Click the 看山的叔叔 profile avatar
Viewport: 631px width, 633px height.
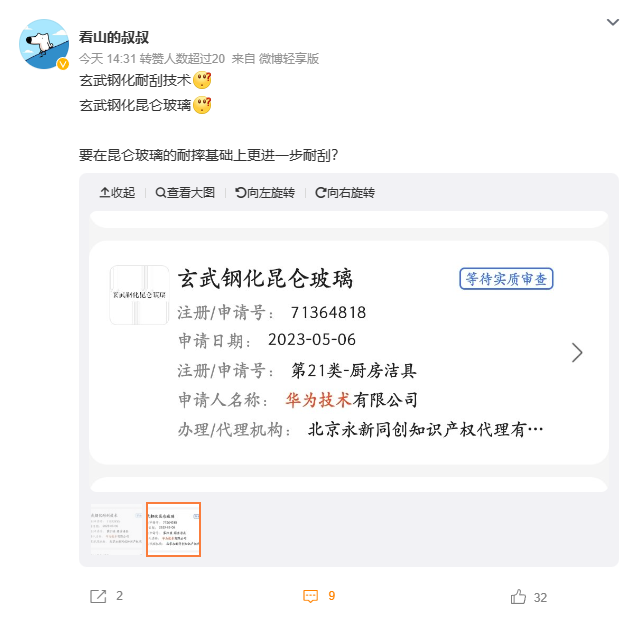(44, 44)
